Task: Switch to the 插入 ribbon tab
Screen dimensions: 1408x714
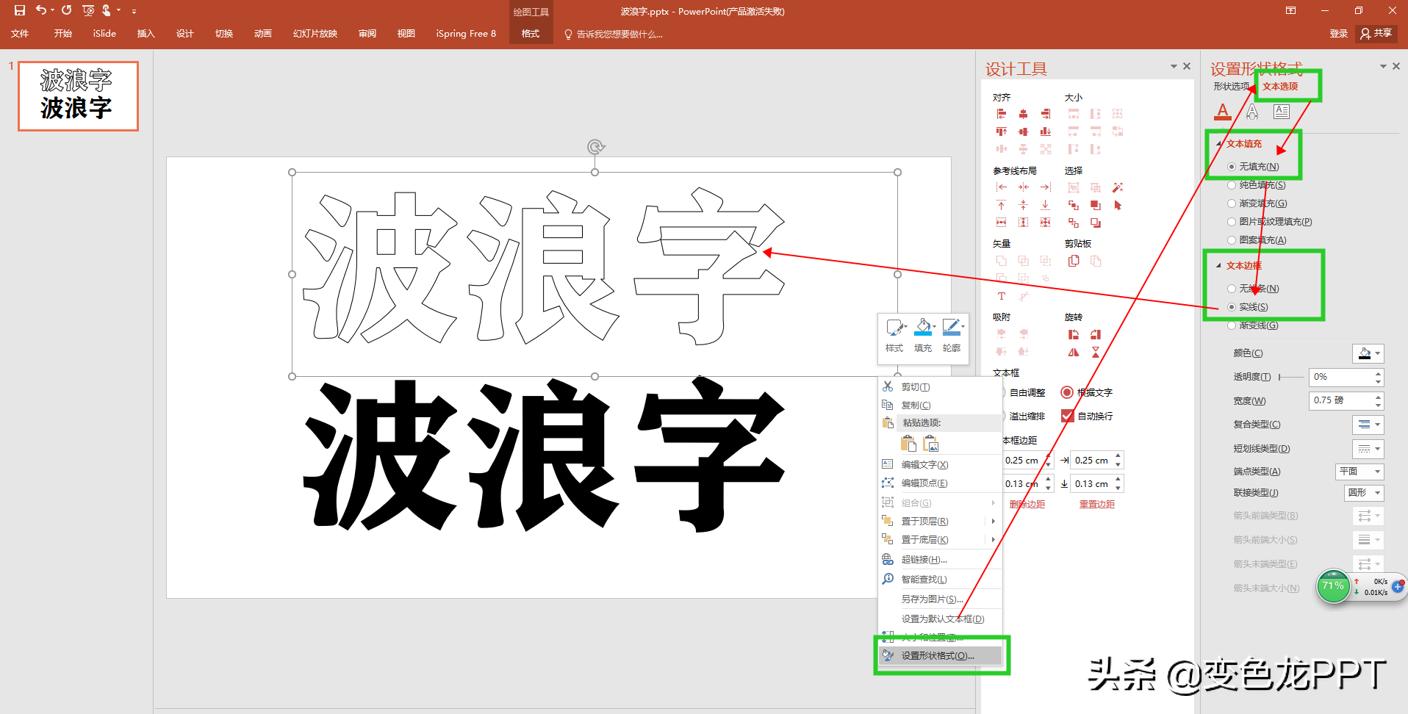Action: coord(144,33)
